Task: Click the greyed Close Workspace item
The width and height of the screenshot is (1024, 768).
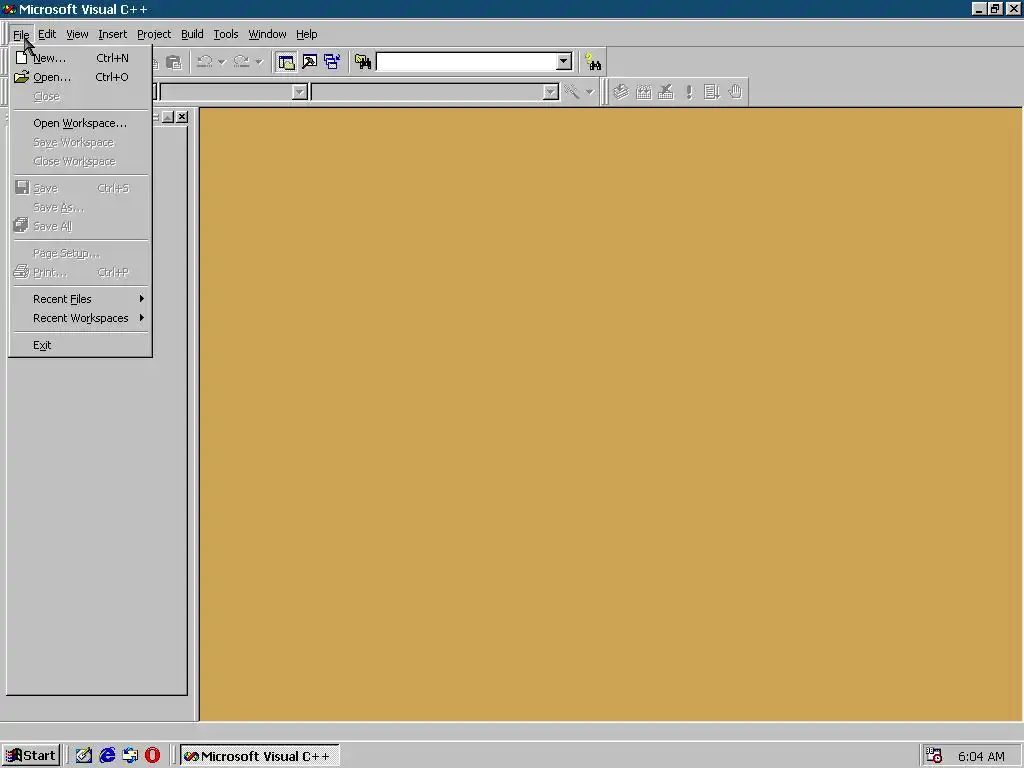Action: (81, 161)
